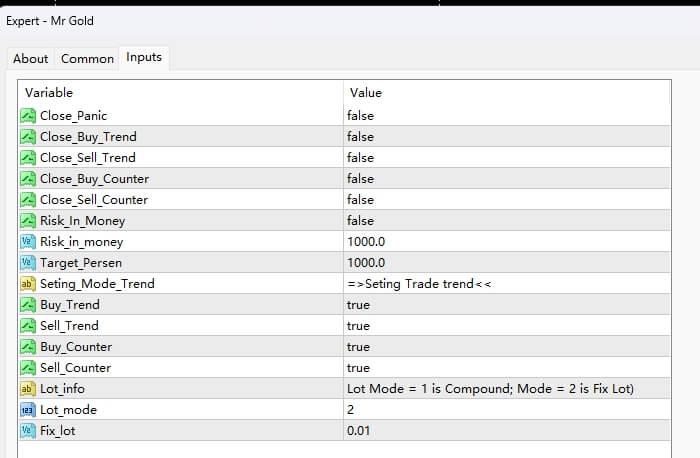Select the Sell_Trend true value cell
700x458 pixels.
(x=358, y=326)
